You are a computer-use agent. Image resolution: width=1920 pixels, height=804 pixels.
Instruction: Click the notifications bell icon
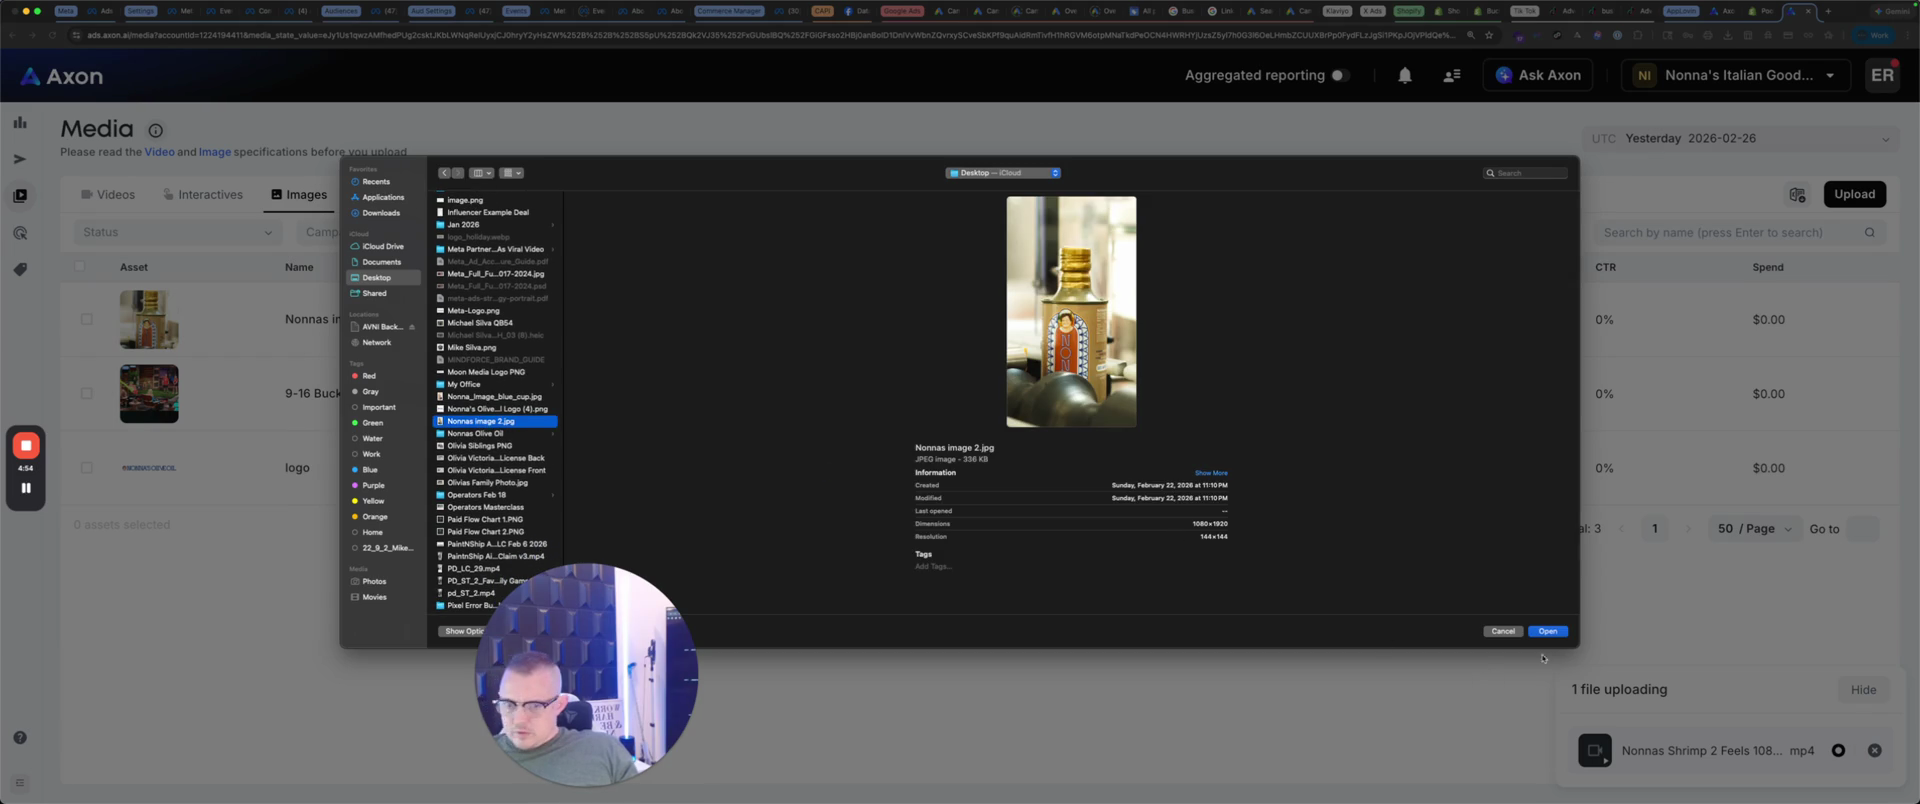pos(1404,76)
